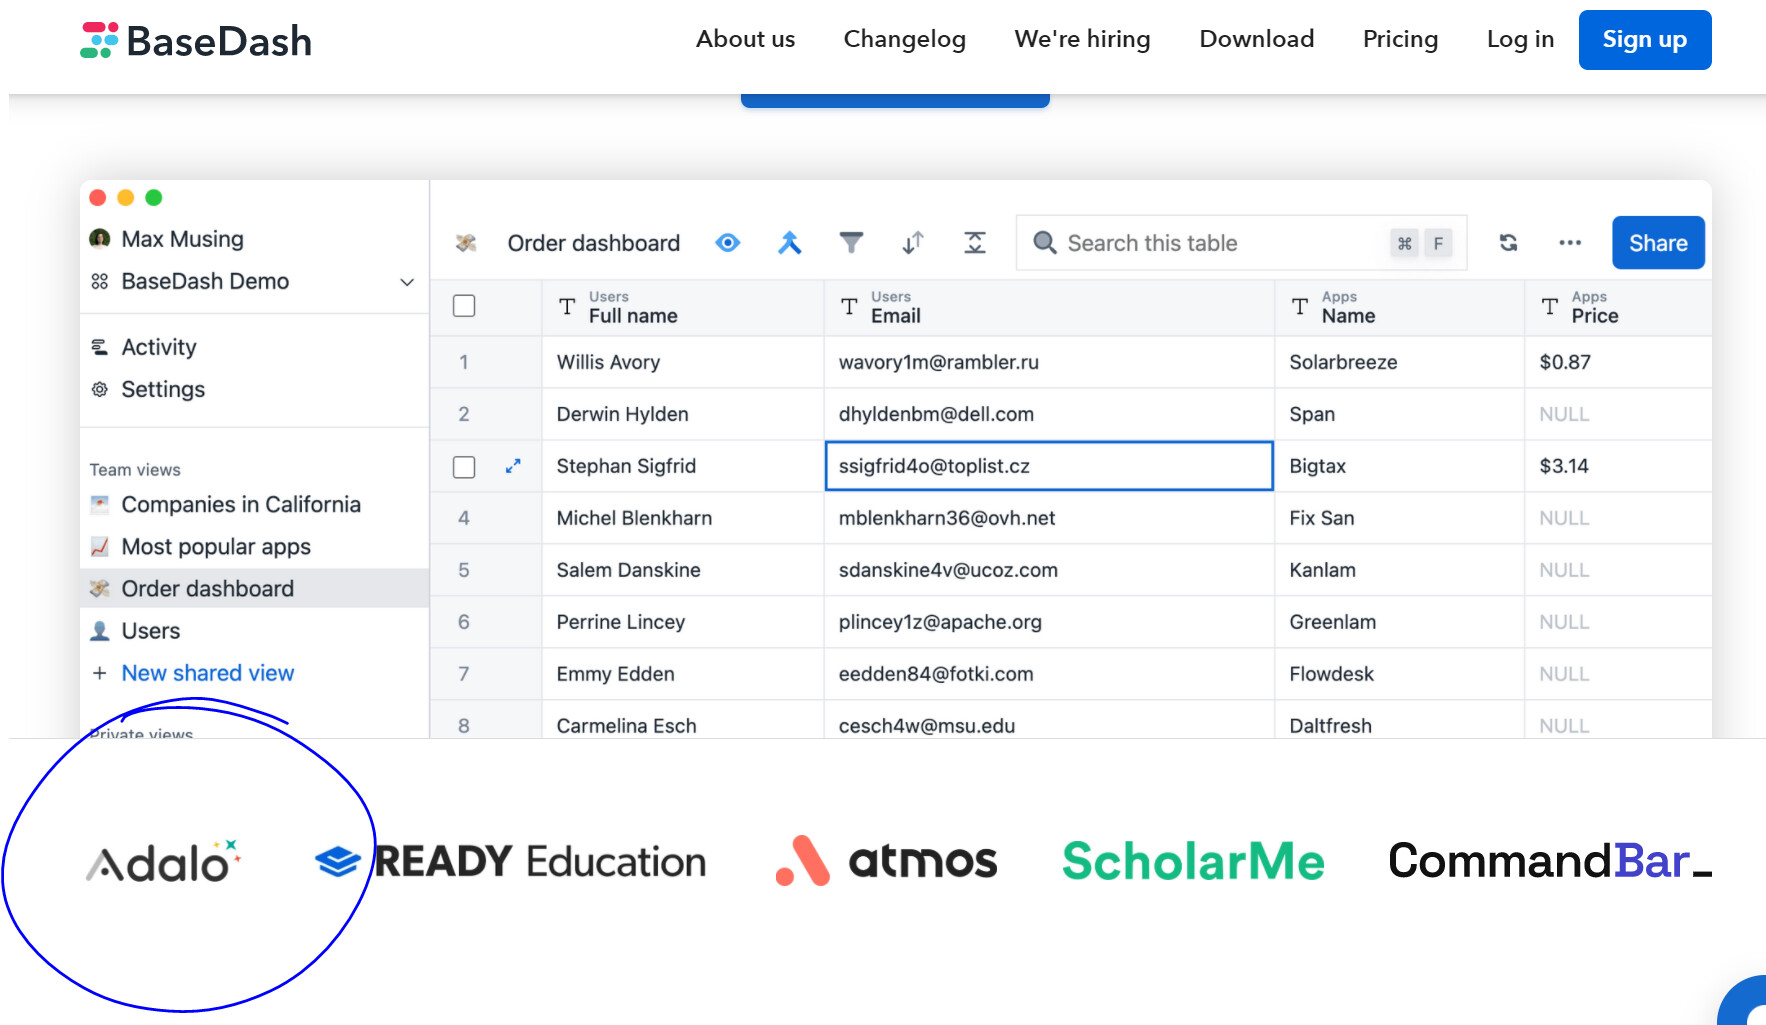Image resolution: width=1766 pixels, height=1025 pixels.
Task: Click the plus icon beside New shared view
Action: [99, 673]
